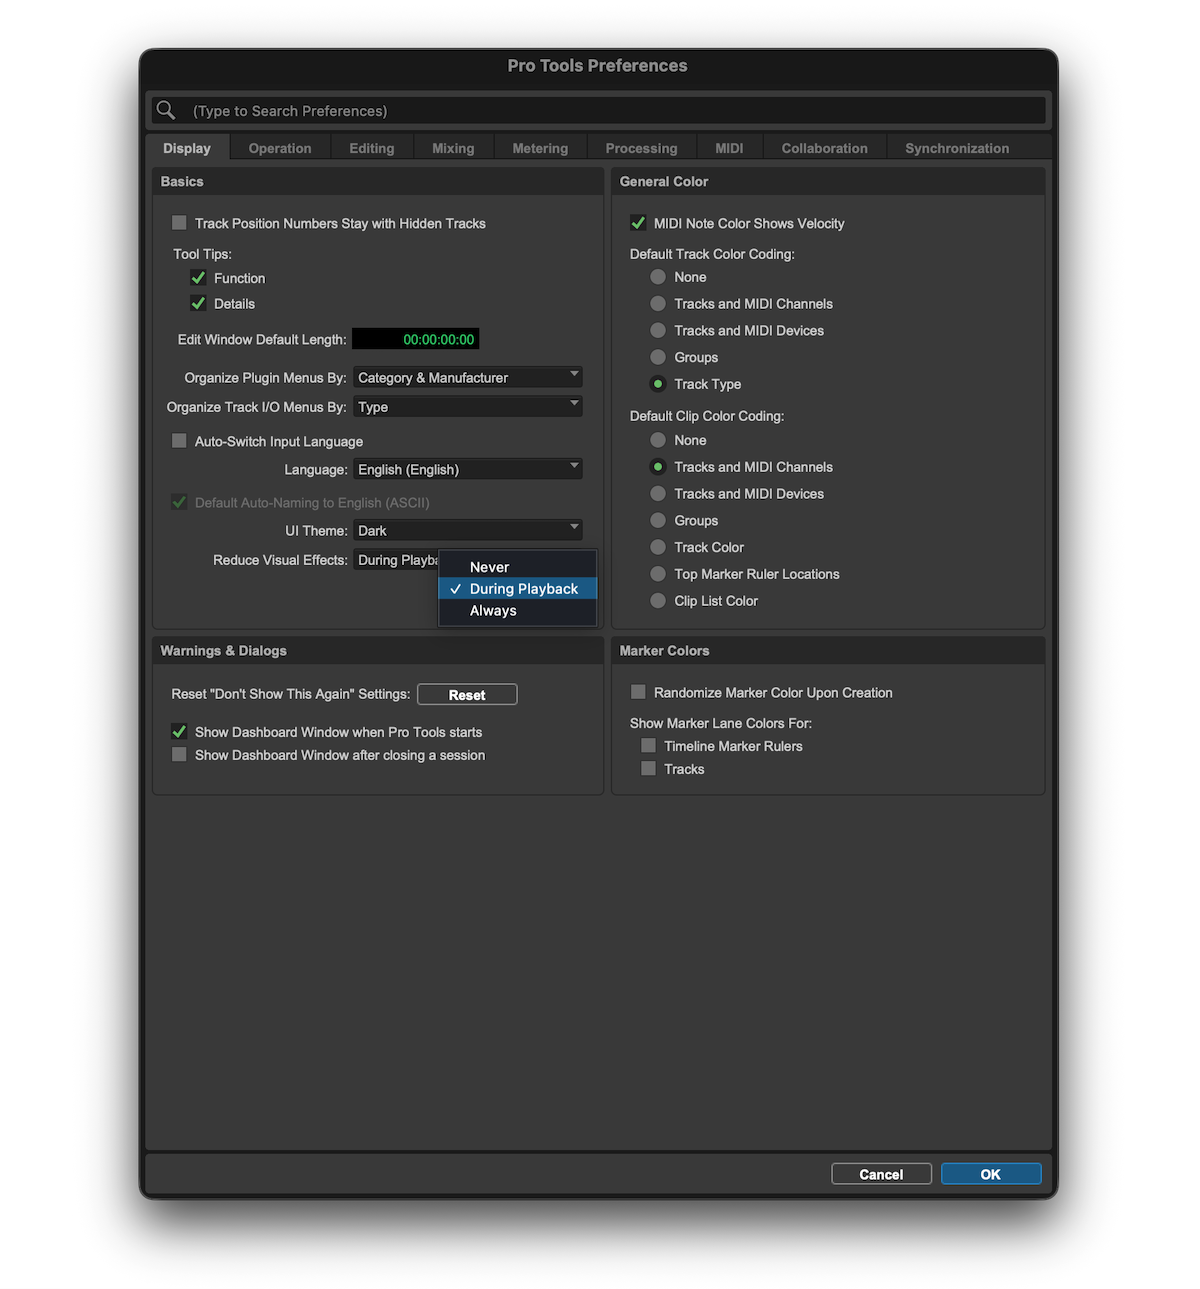
Task: Select Groups for Default Track Color Coding
Action: 658,357
